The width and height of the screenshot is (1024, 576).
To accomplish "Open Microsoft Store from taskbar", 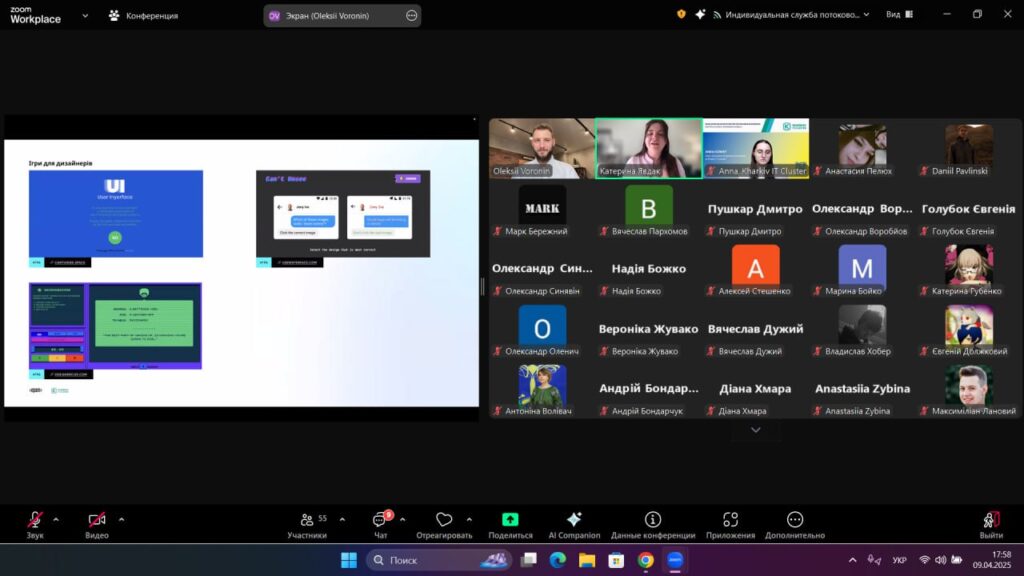I will coord(616,560).
